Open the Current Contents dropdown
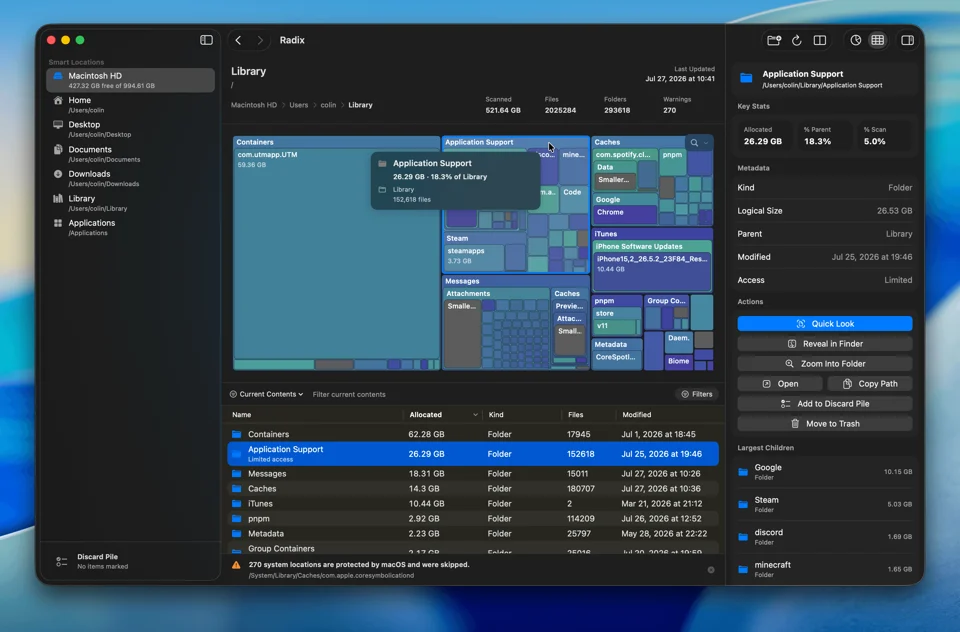The width and height of the screenshot is (960, 632). (266, 394)
